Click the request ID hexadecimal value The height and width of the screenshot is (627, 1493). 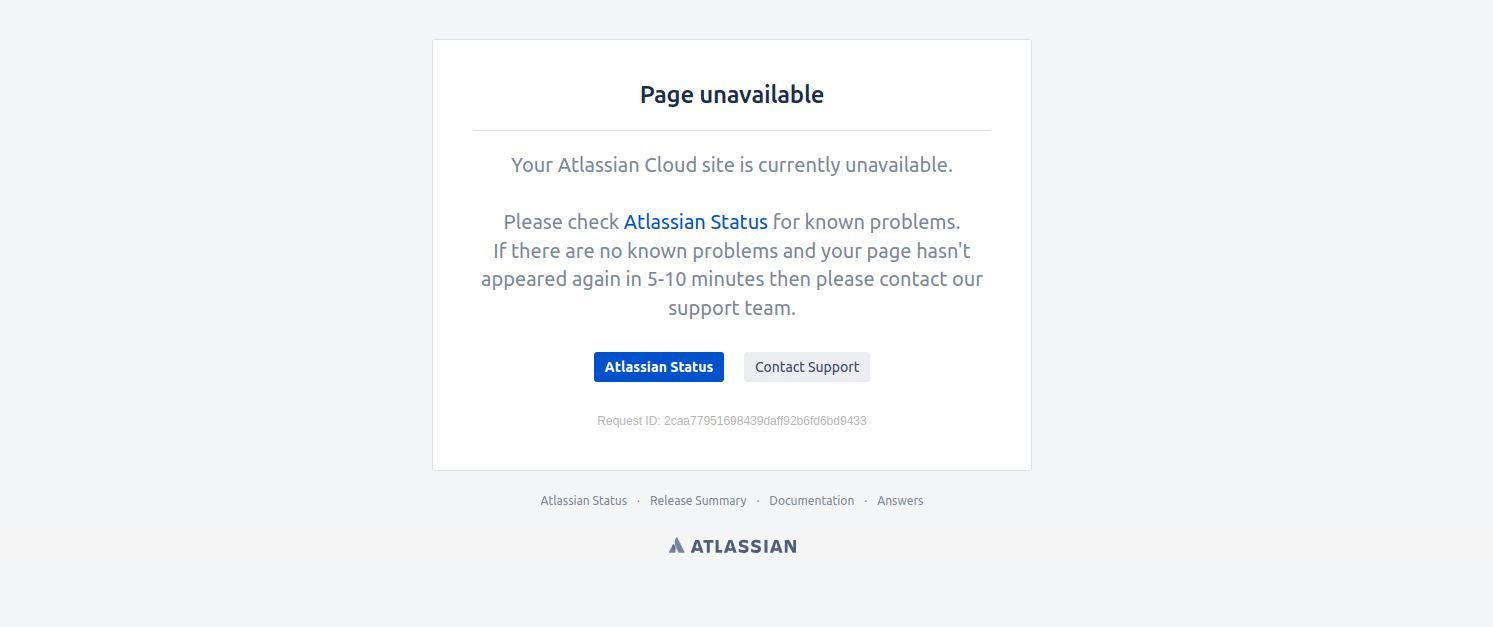click(x=765, y=421)
